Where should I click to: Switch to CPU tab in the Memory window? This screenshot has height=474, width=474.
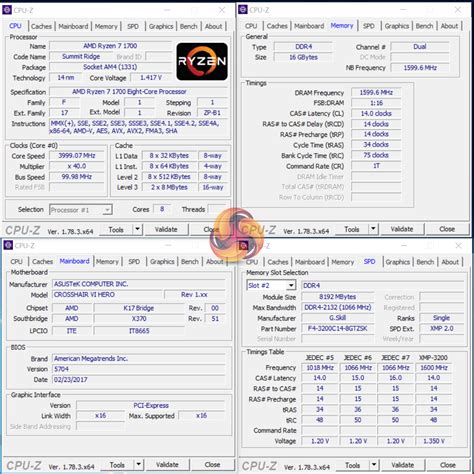tap(251, 26)
